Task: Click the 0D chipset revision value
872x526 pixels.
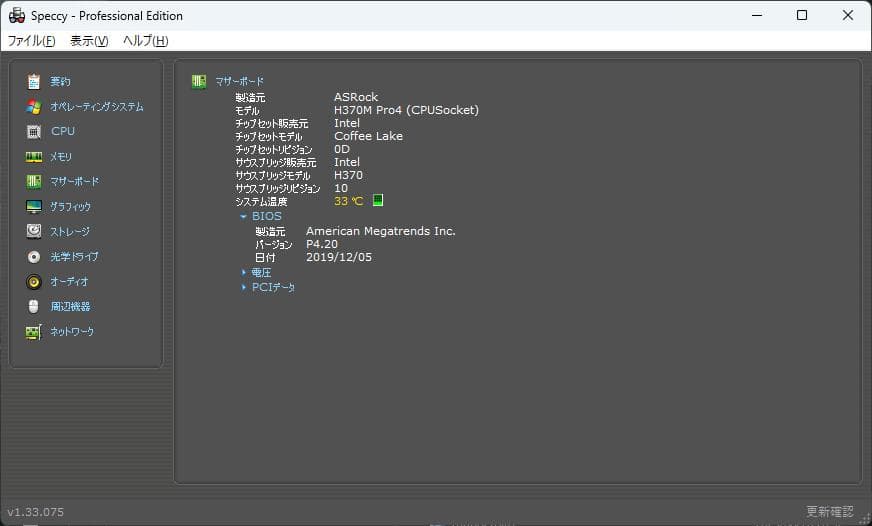Action: click(x=342, y=149)
